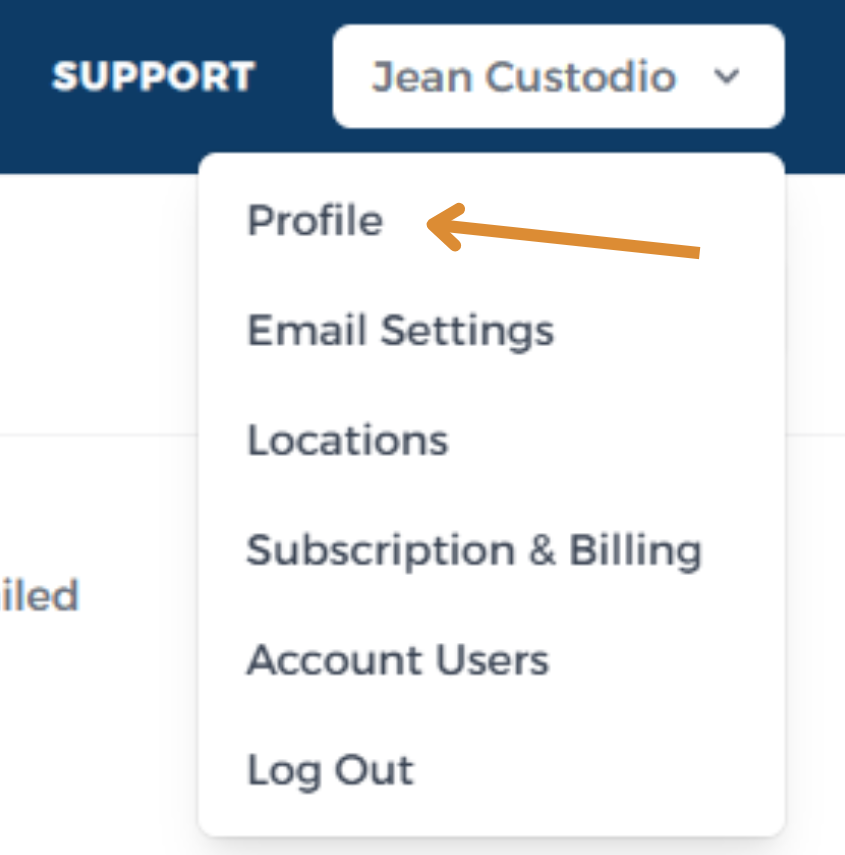
Task: Click the word Account in Account Users
Action: 334,660
